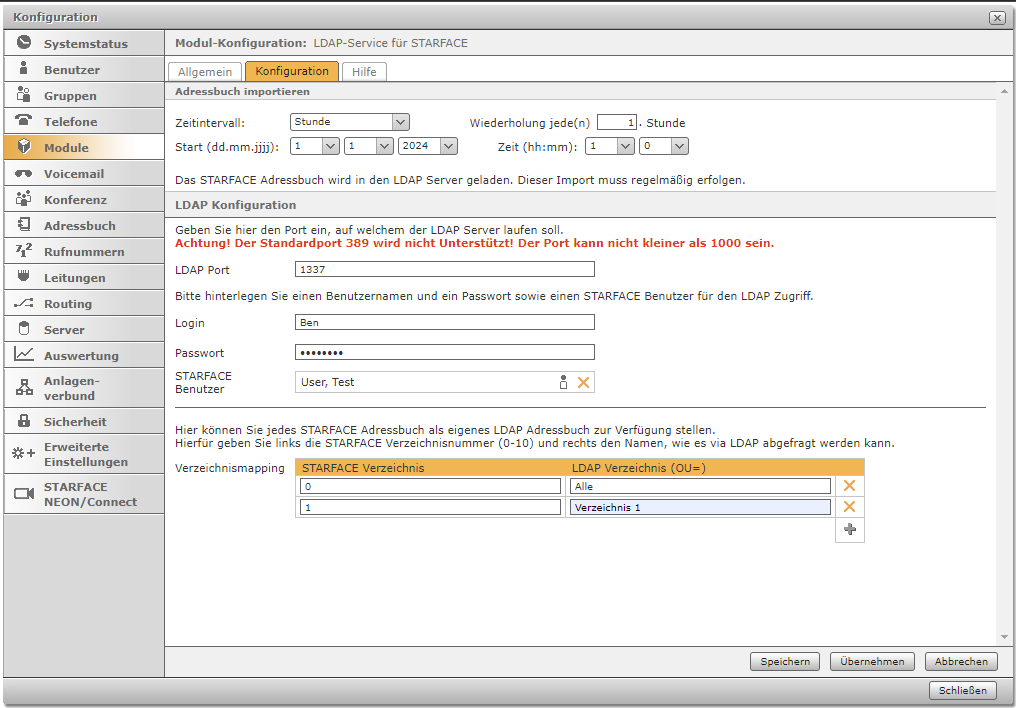Click STARFACE Verzeichnis field with value 1
Screen dimensions: 1016x708
tap(430, 507)
